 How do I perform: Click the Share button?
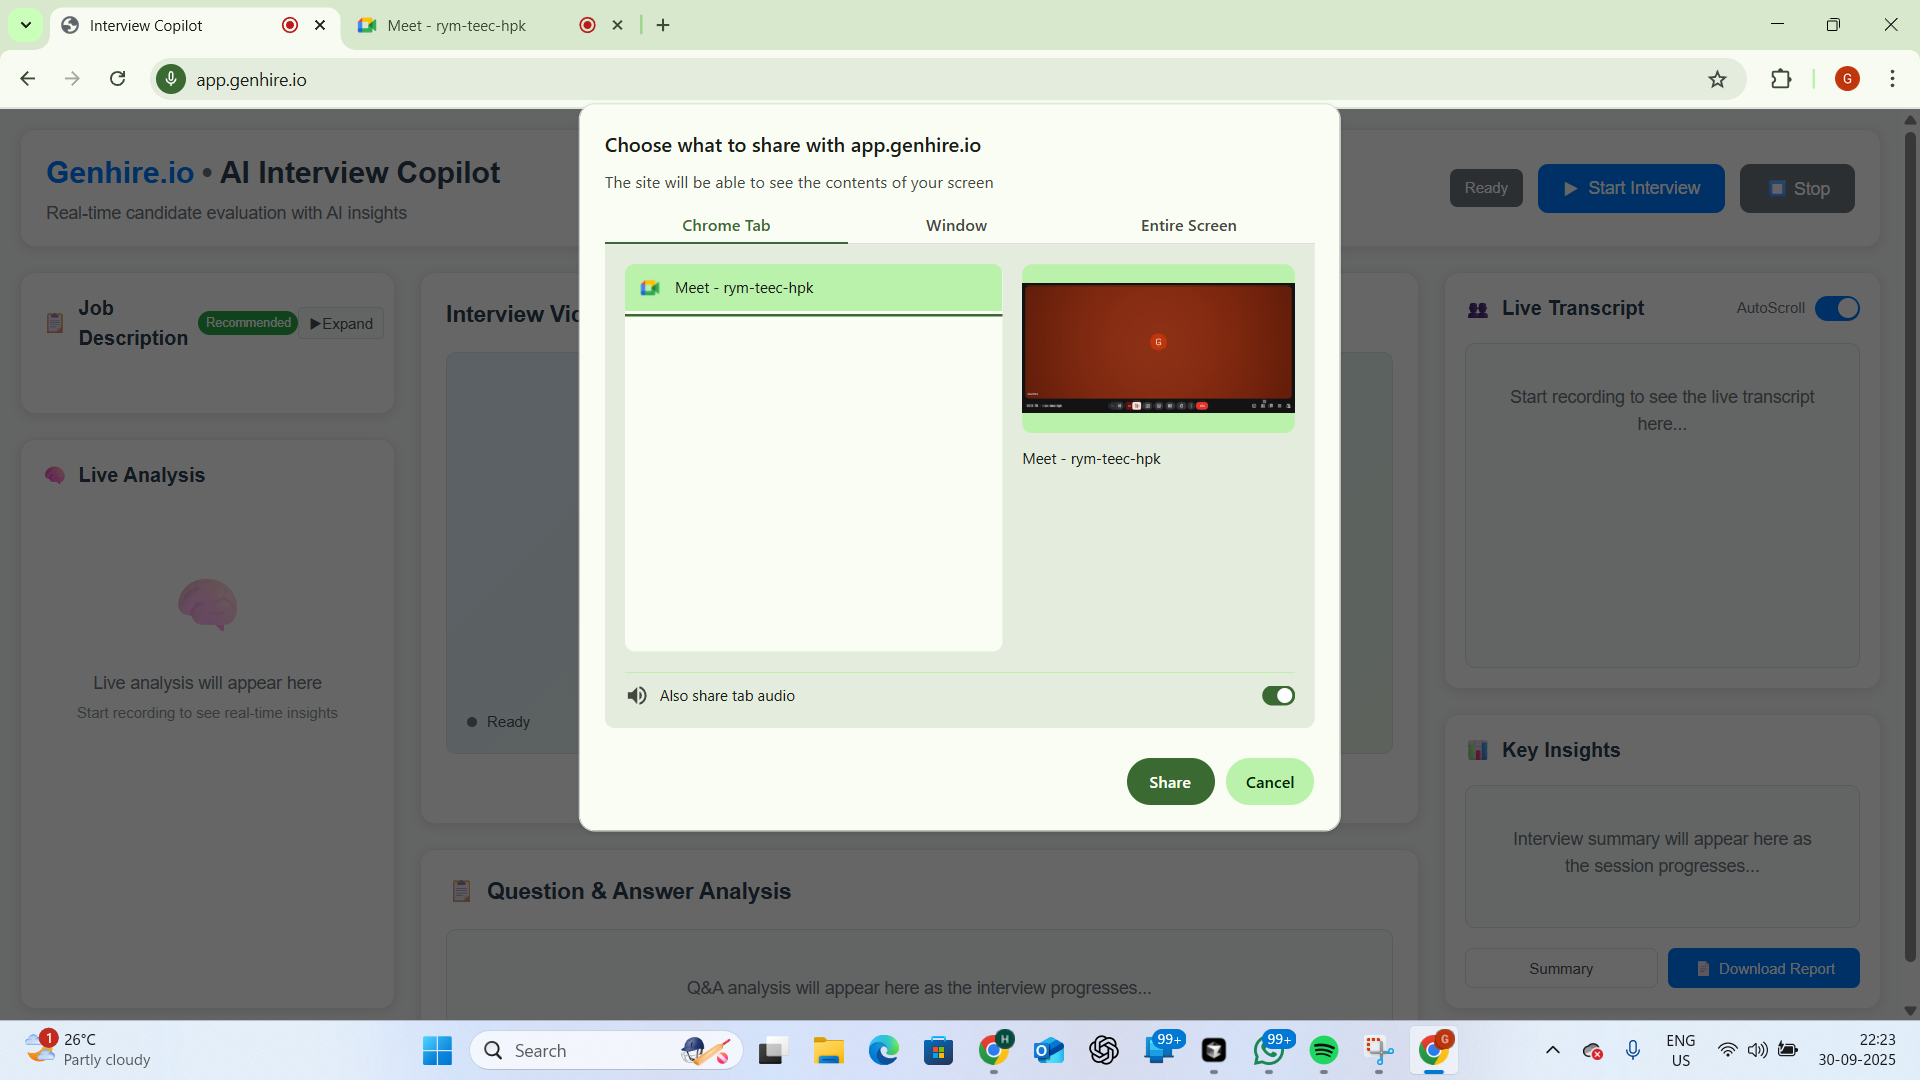pos(1170,781)
